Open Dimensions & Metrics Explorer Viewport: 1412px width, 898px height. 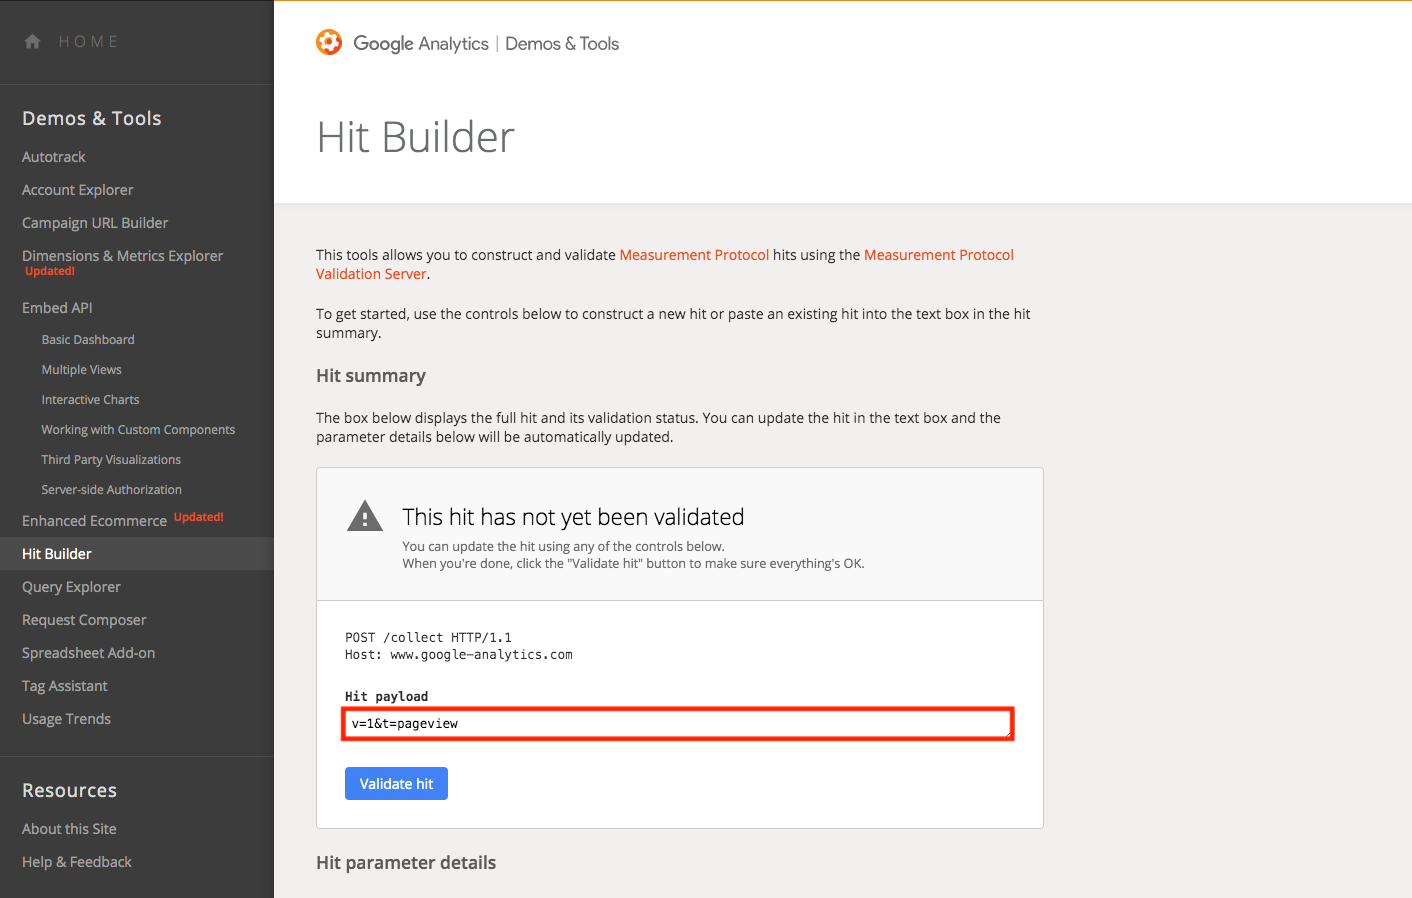coord(123,256)
